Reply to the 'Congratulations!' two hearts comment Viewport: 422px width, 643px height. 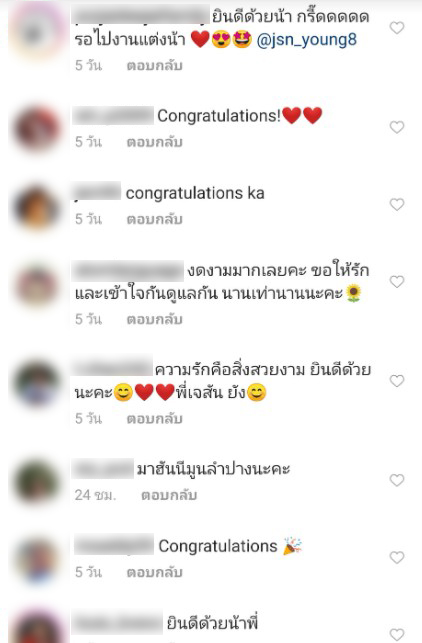(x=154, y=142)
